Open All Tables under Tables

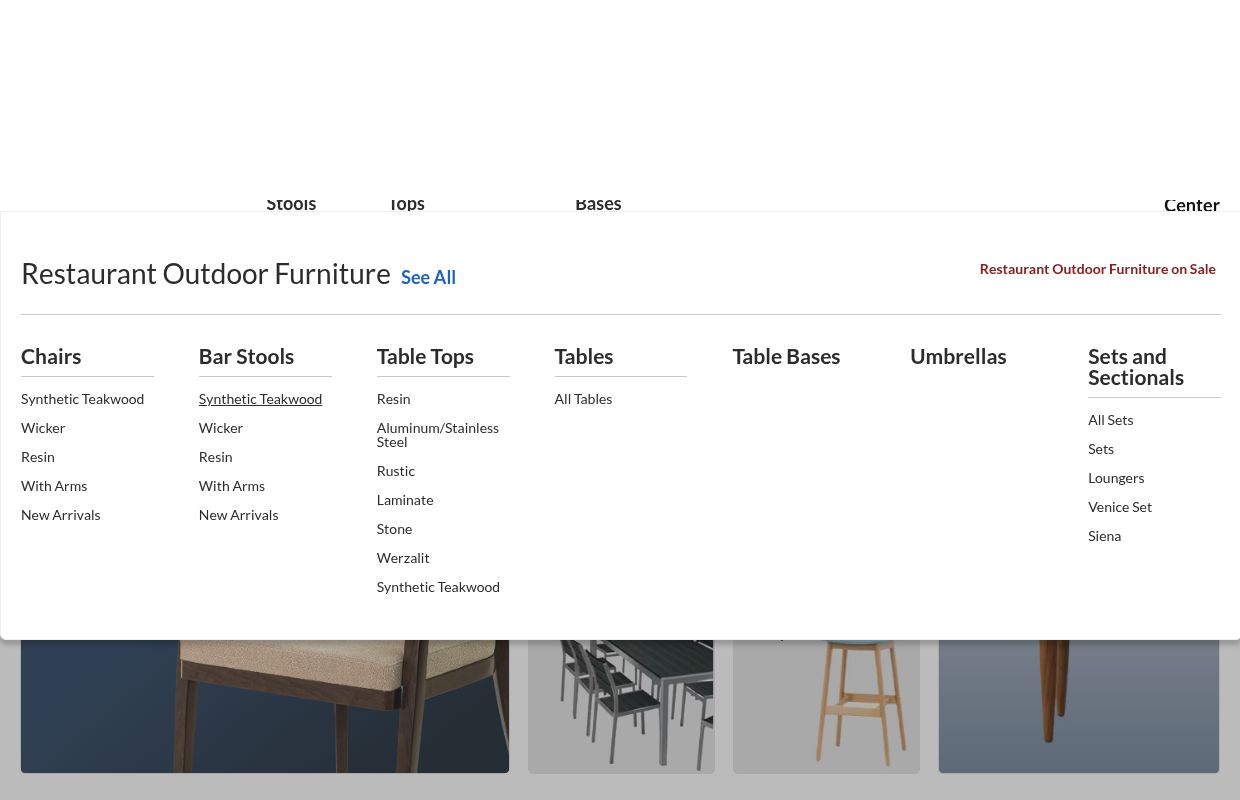point(583,398)
